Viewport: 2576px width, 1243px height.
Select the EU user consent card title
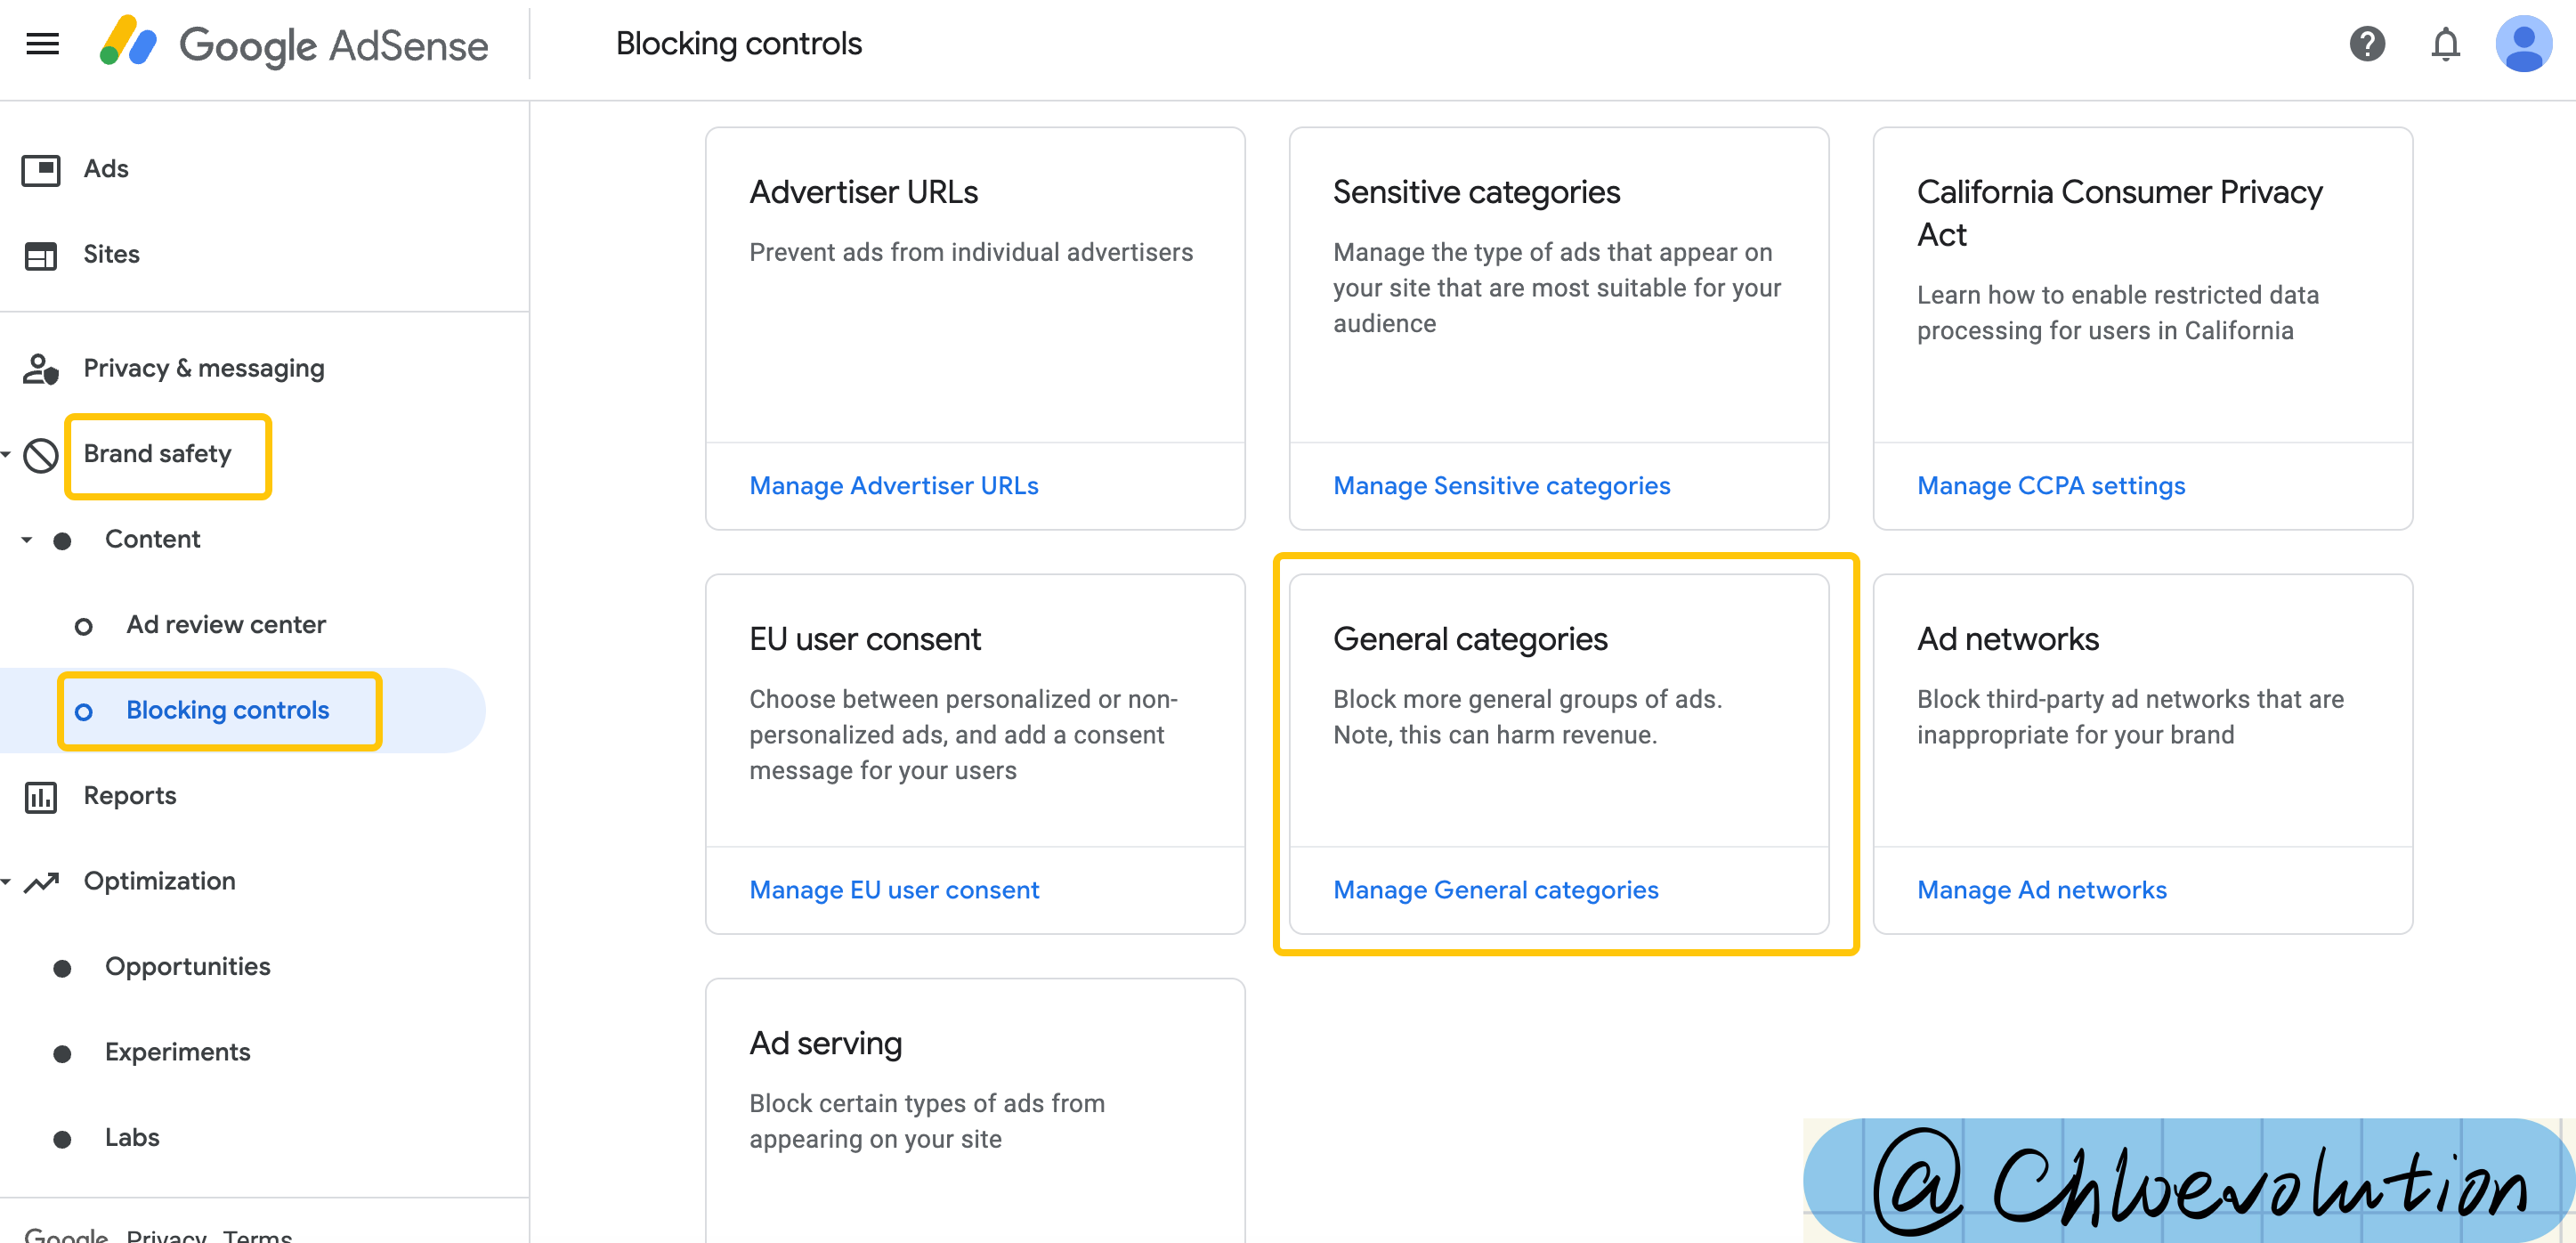tap(865, 639)
